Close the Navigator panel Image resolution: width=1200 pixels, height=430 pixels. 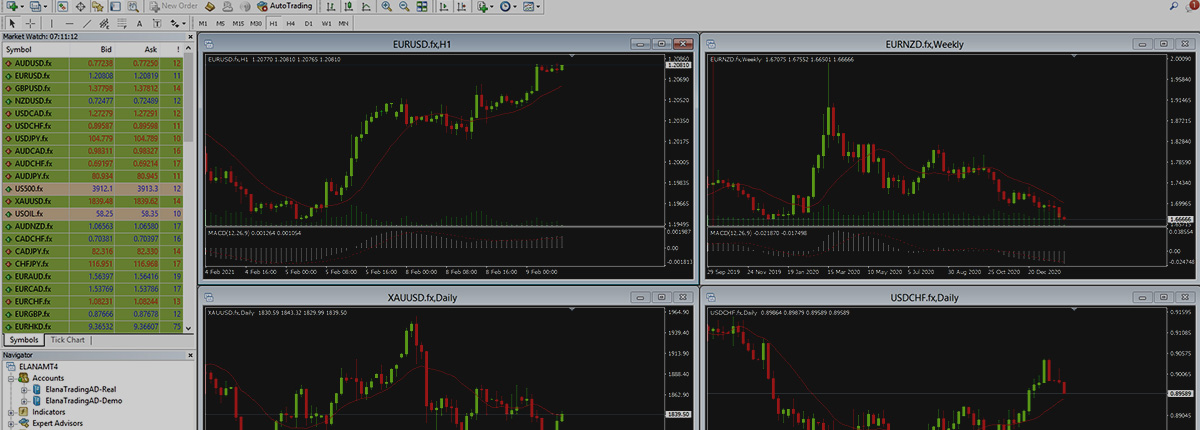click(x=189, y=355)
